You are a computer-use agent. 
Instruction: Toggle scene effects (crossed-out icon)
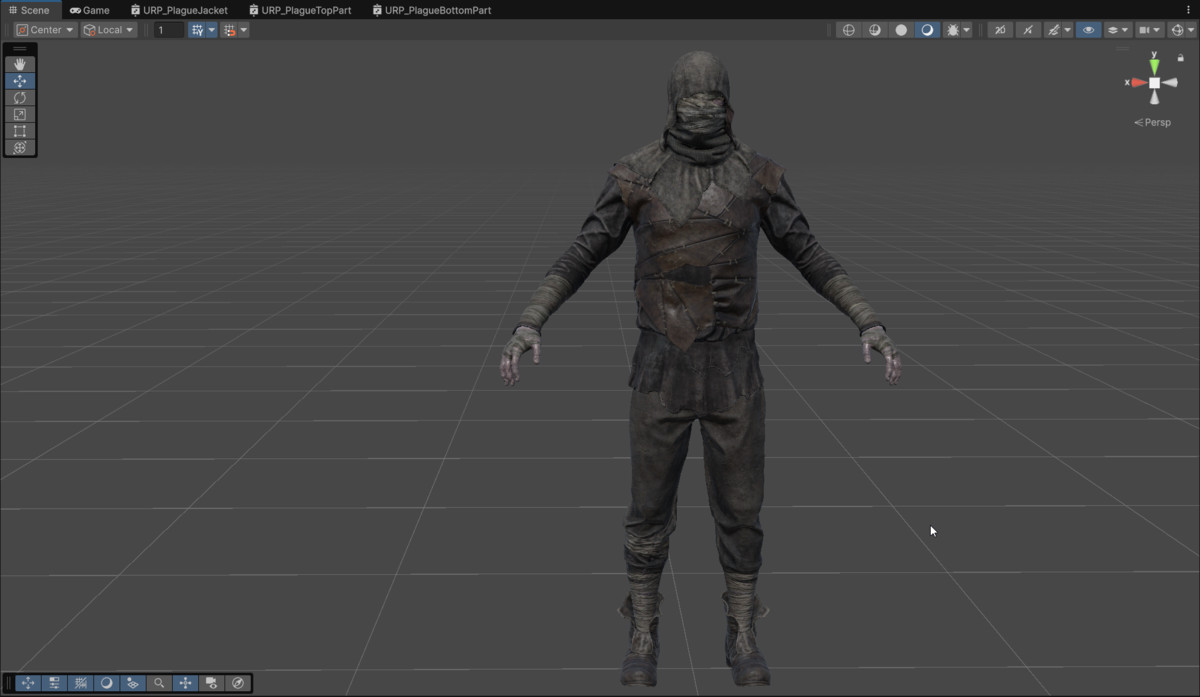(1052, 30)
